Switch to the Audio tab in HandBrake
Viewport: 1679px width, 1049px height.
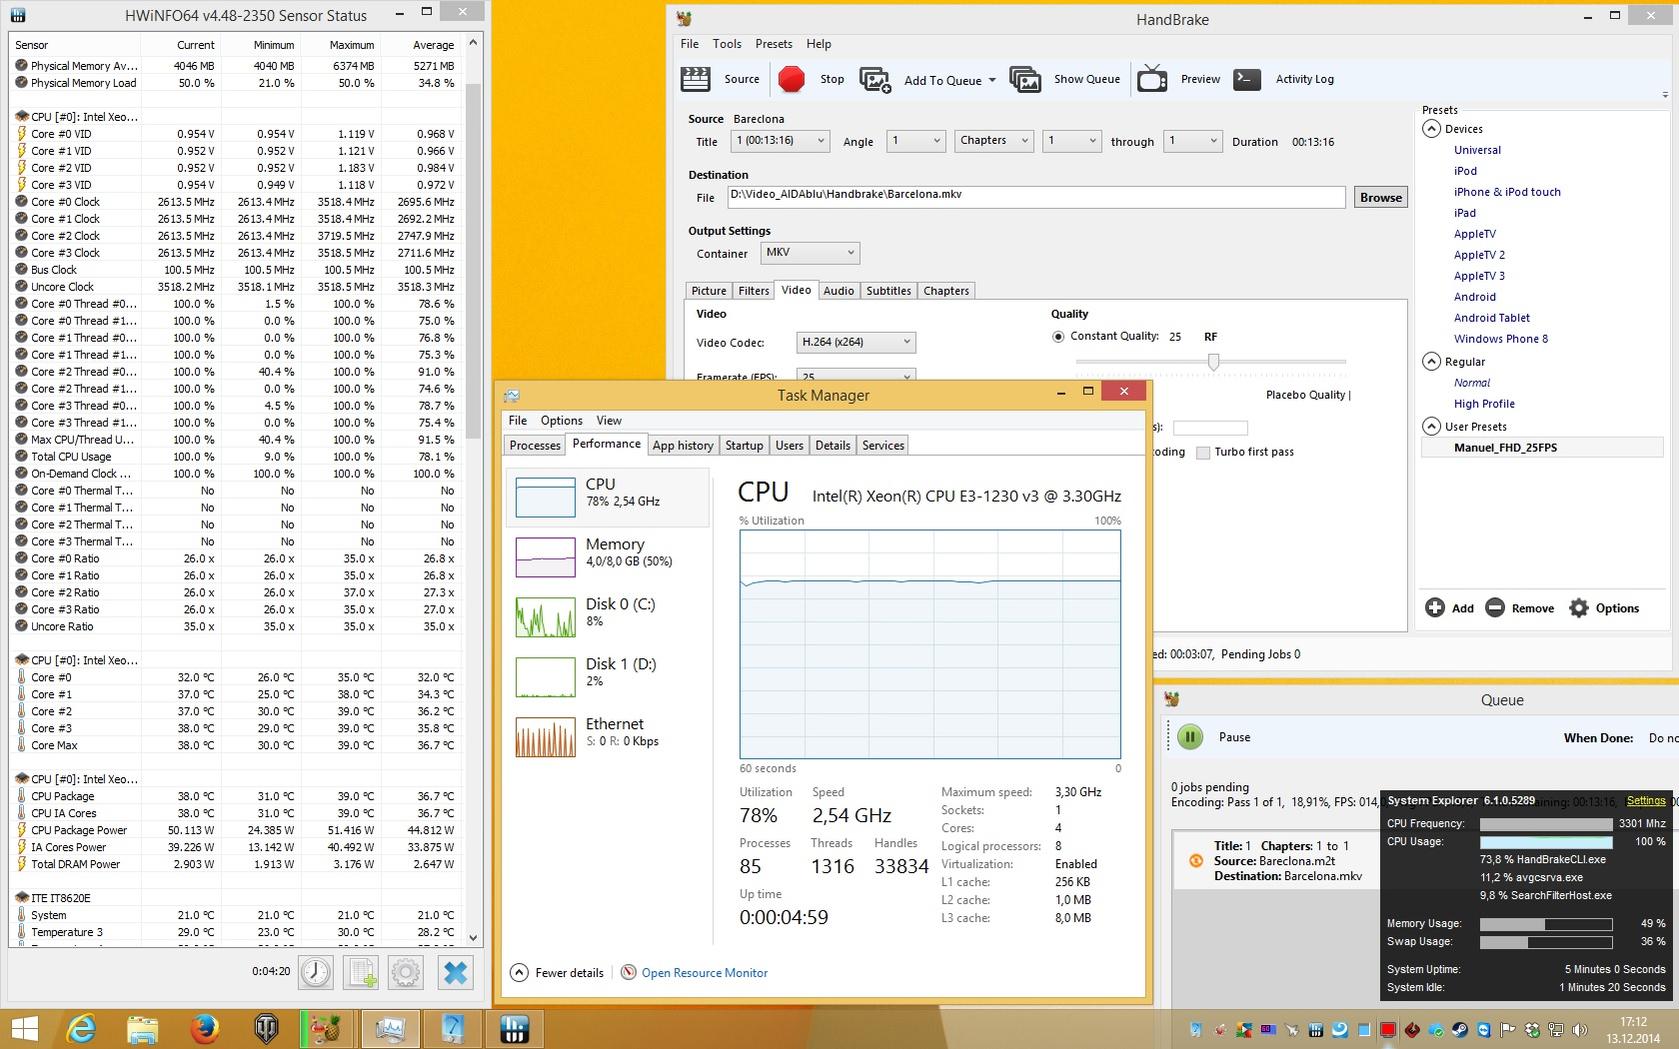pos(838,291)
